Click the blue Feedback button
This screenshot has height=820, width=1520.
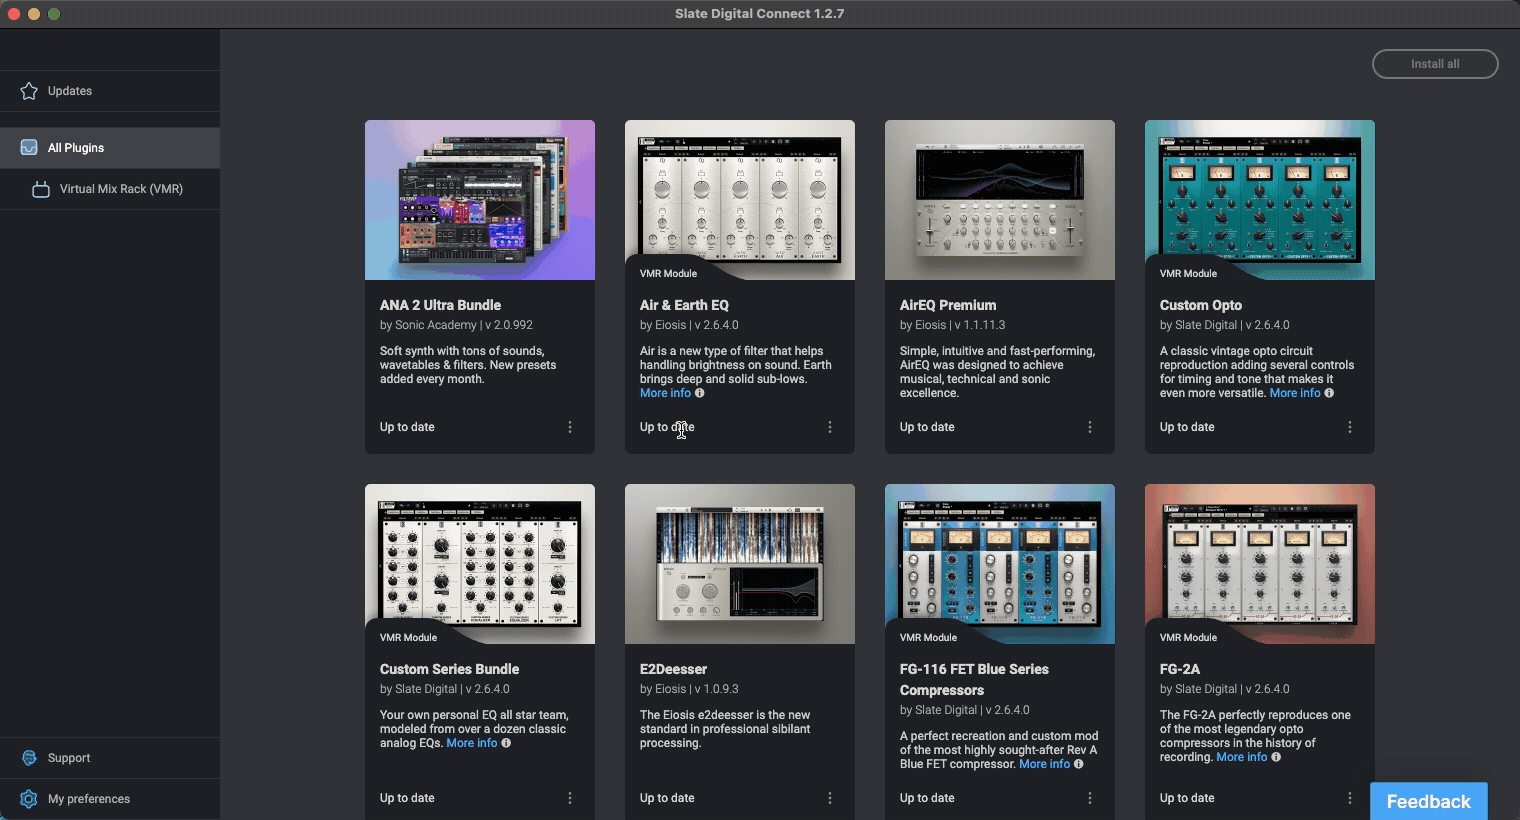(x=1428, y=801)
